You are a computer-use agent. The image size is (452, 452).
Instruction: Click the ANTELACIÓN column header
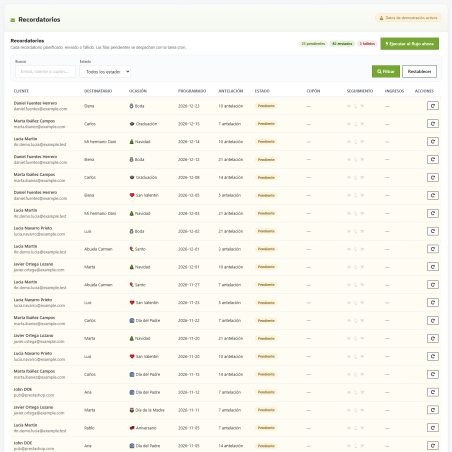click(231, 91)
